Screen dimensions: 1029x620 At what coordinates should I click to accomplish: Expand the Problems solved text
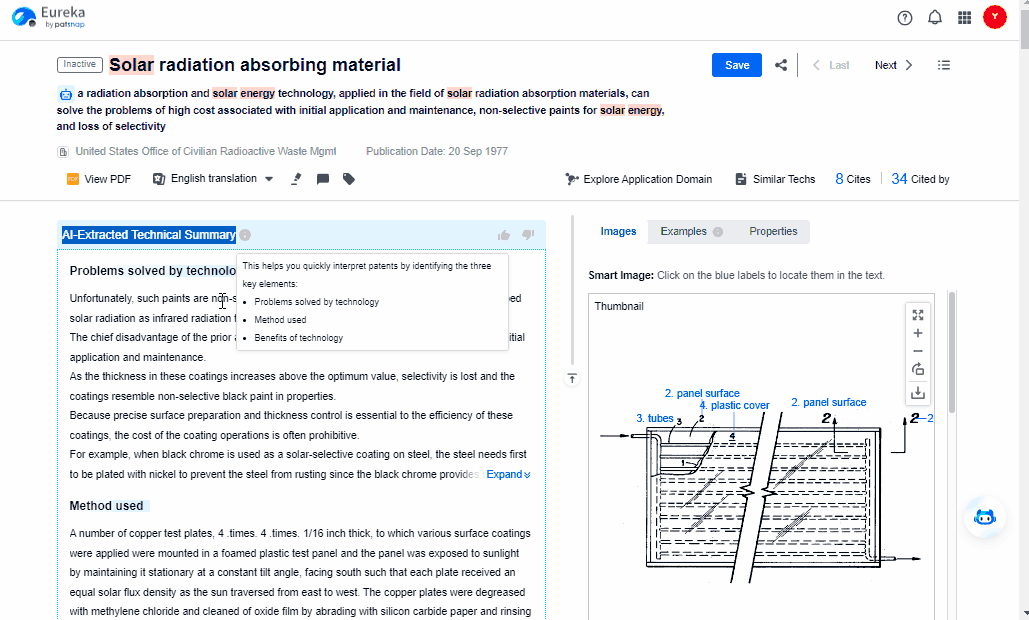(508, 474)
